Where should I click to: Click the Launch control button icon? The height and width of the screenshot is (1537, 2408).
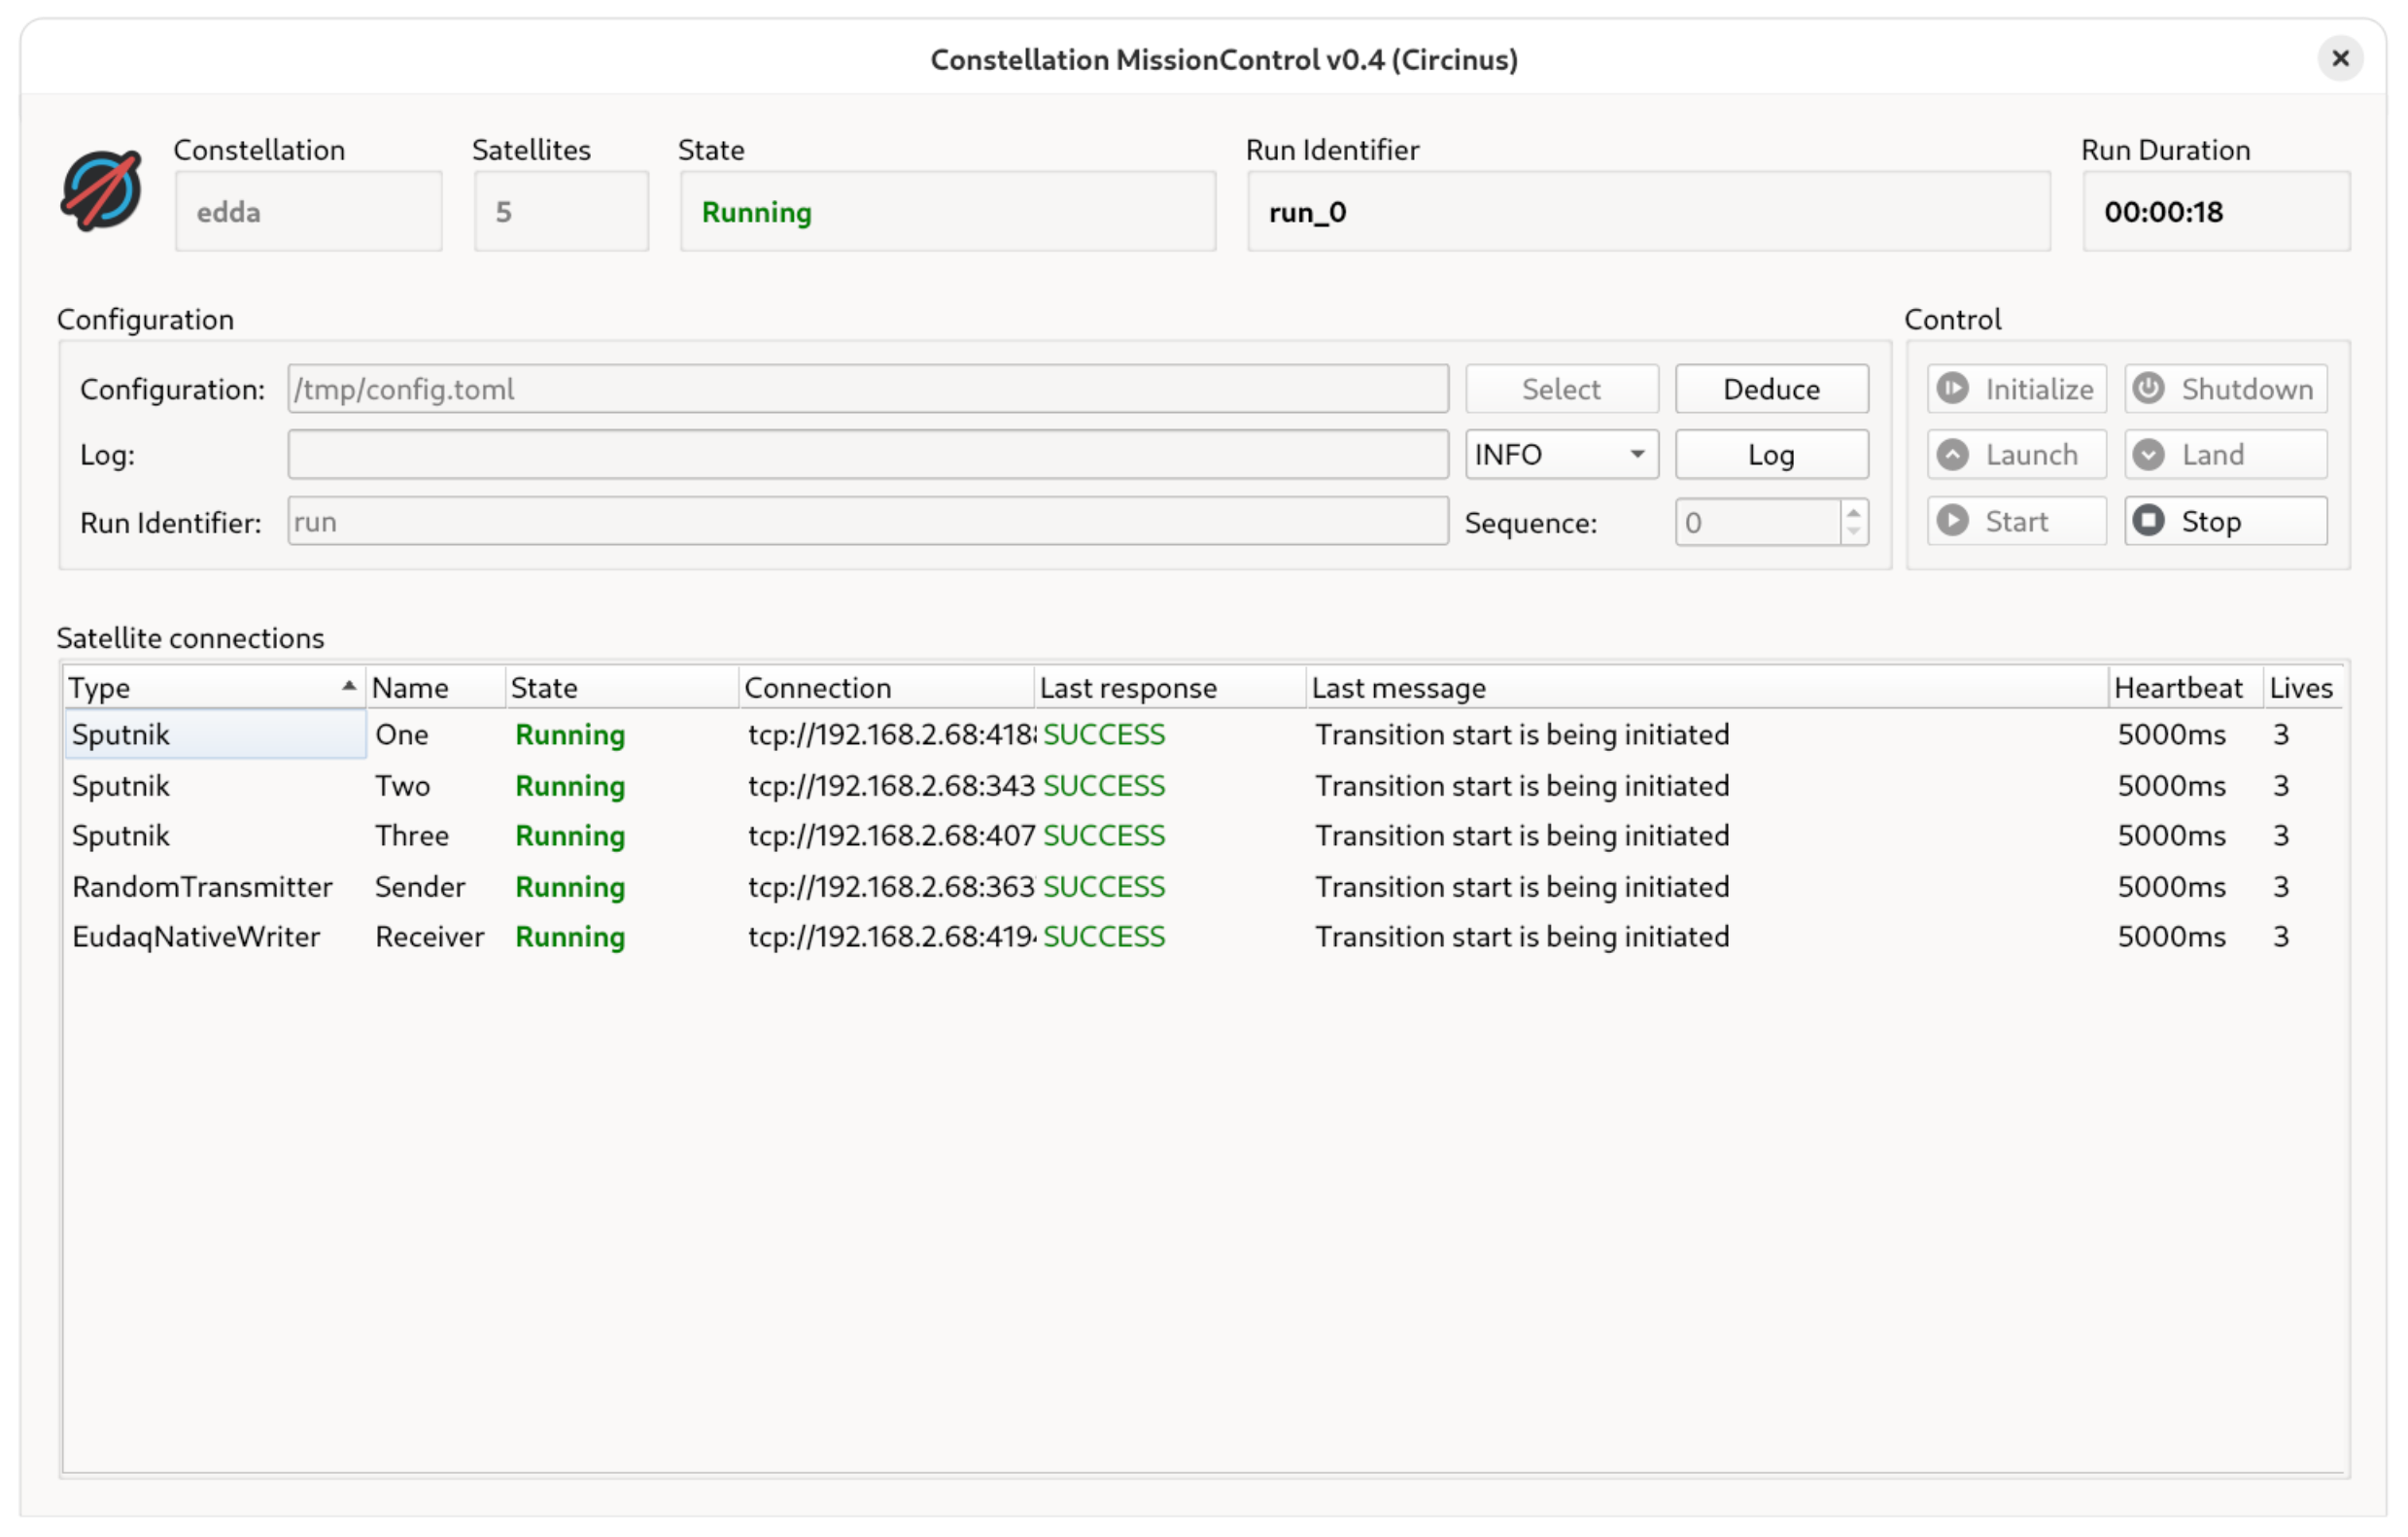pos(1953,455)
